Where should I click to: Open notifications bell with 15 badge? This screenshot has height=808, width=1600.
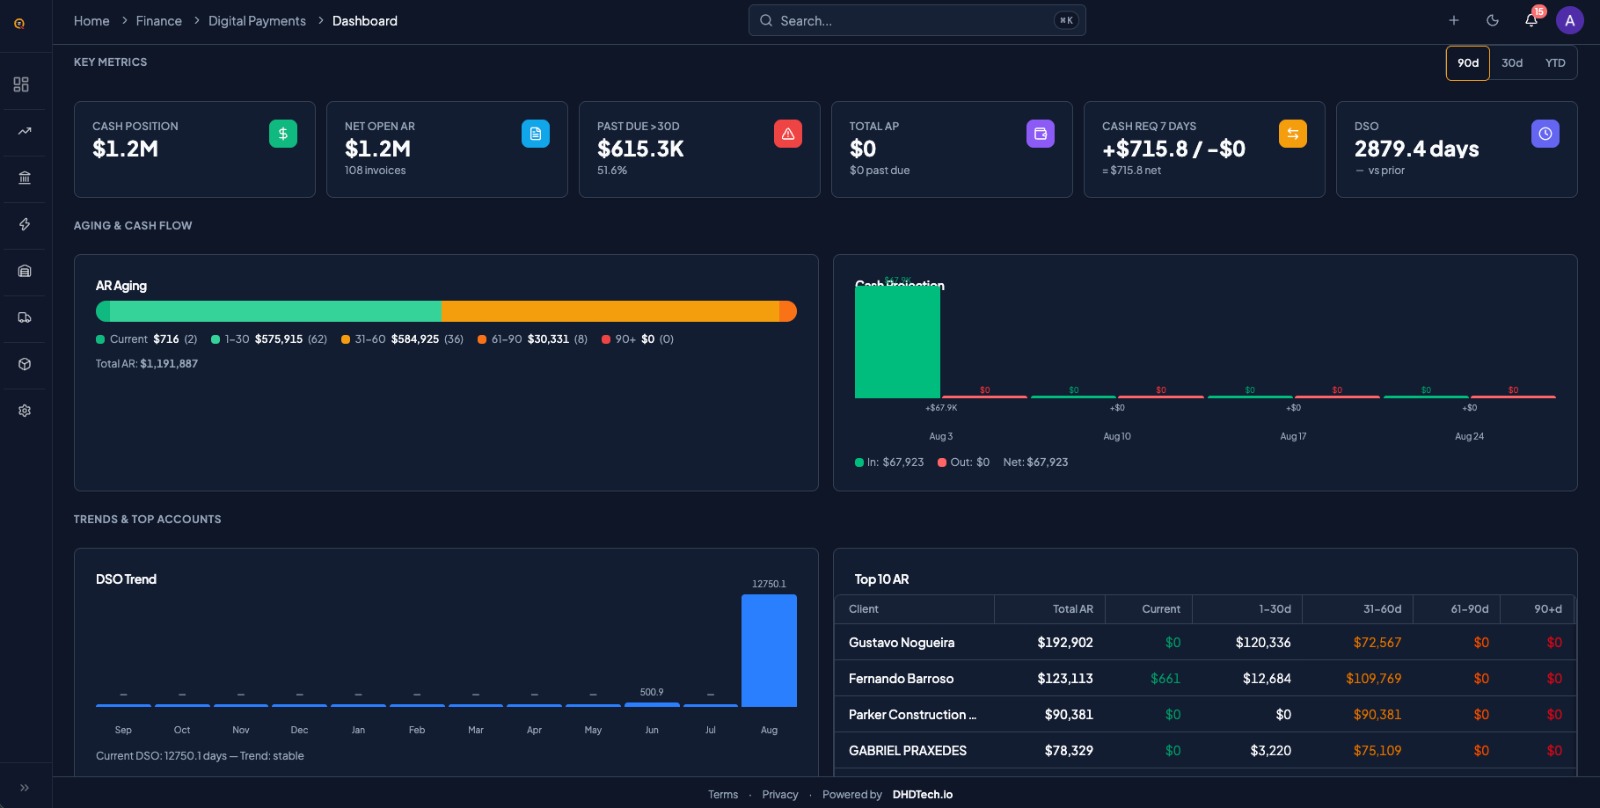point(1531,20)
